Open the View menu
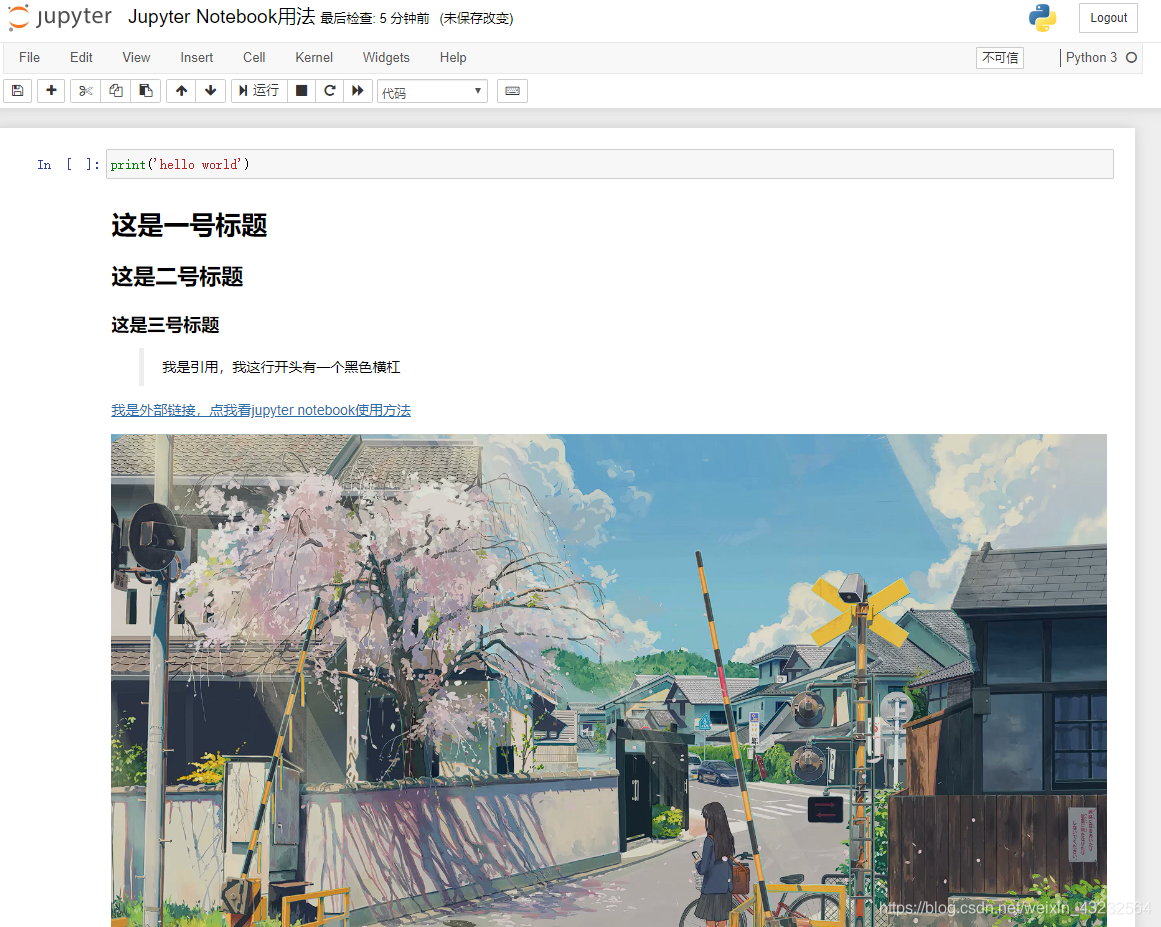 136,58
